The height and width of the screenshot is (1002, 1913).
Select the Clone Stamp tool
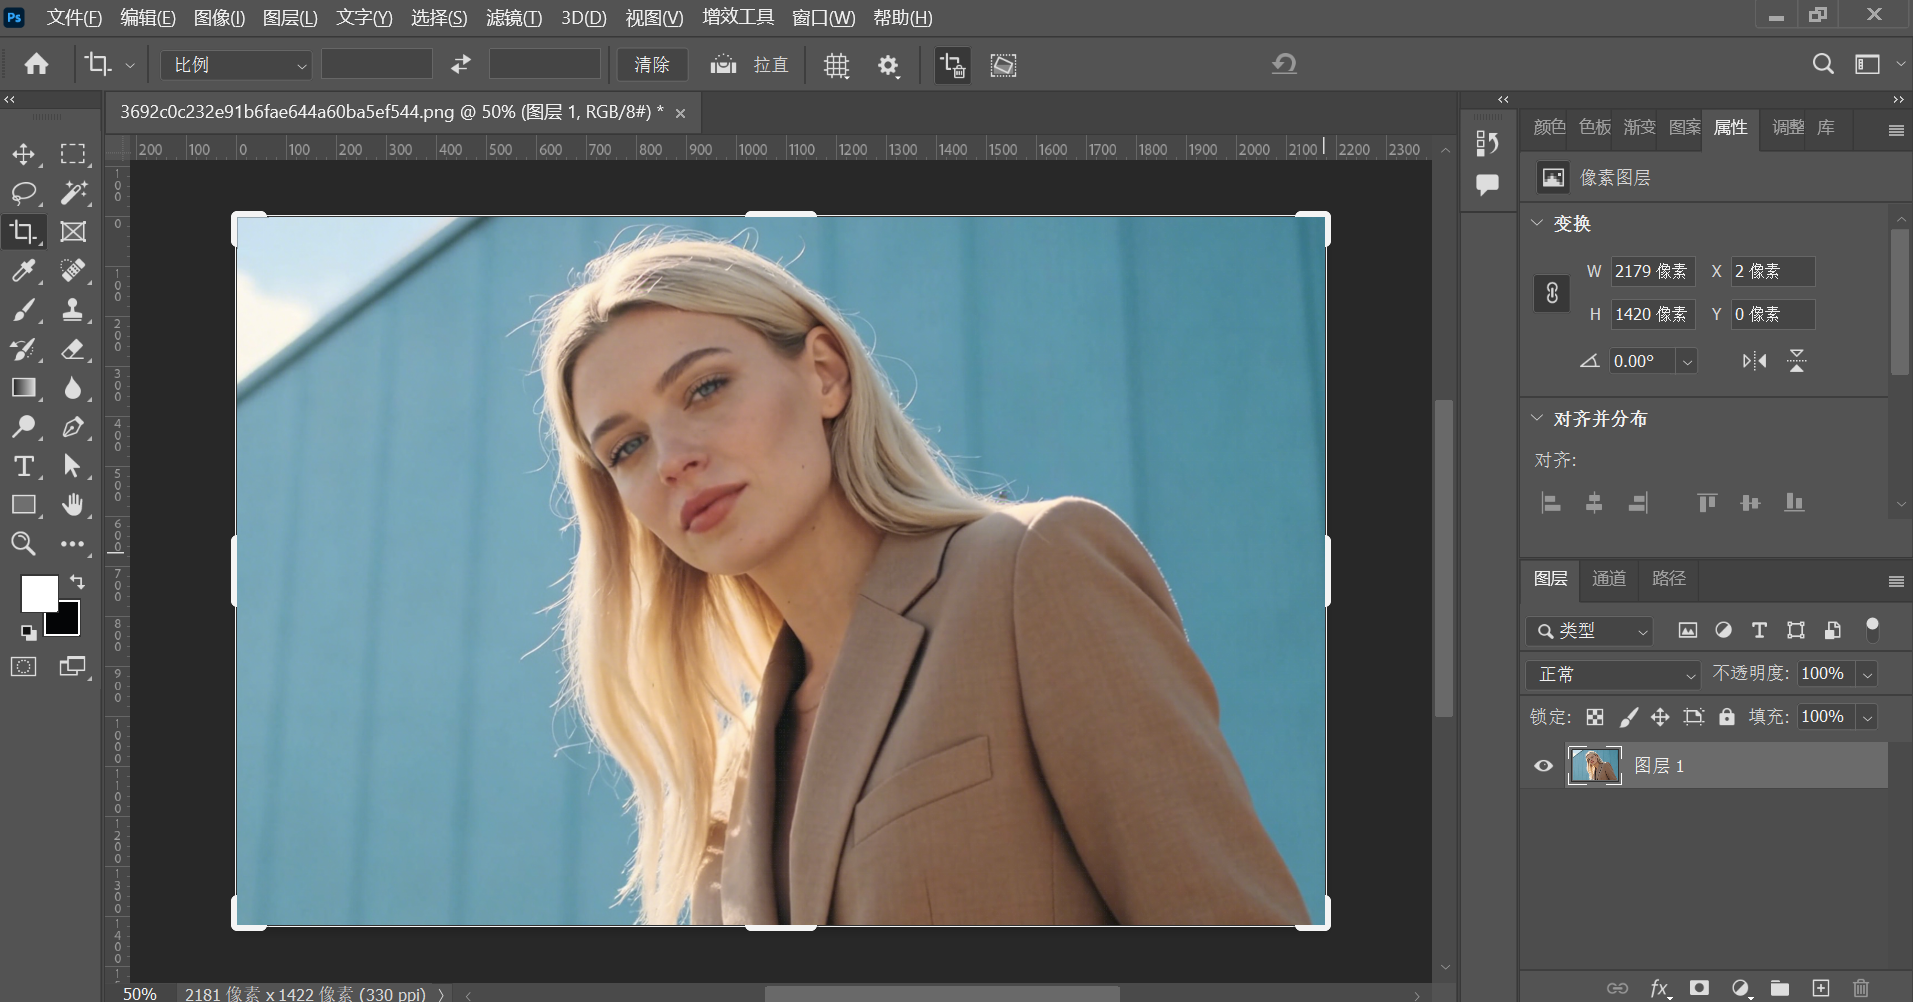[x=73, y=310]
